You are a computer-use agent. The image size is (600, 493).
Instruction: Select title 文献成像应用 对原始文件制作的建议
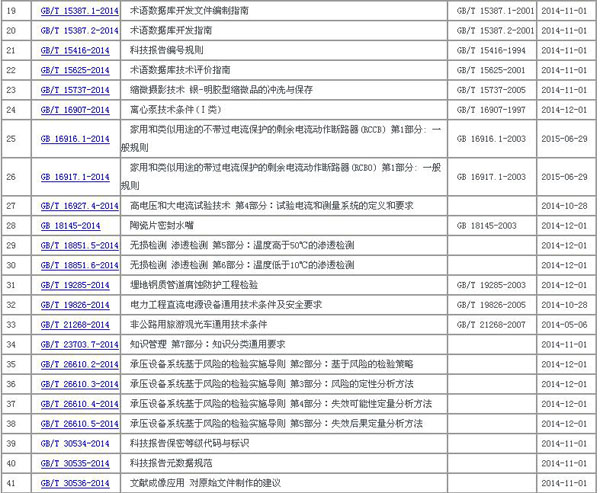click(205, 484)
